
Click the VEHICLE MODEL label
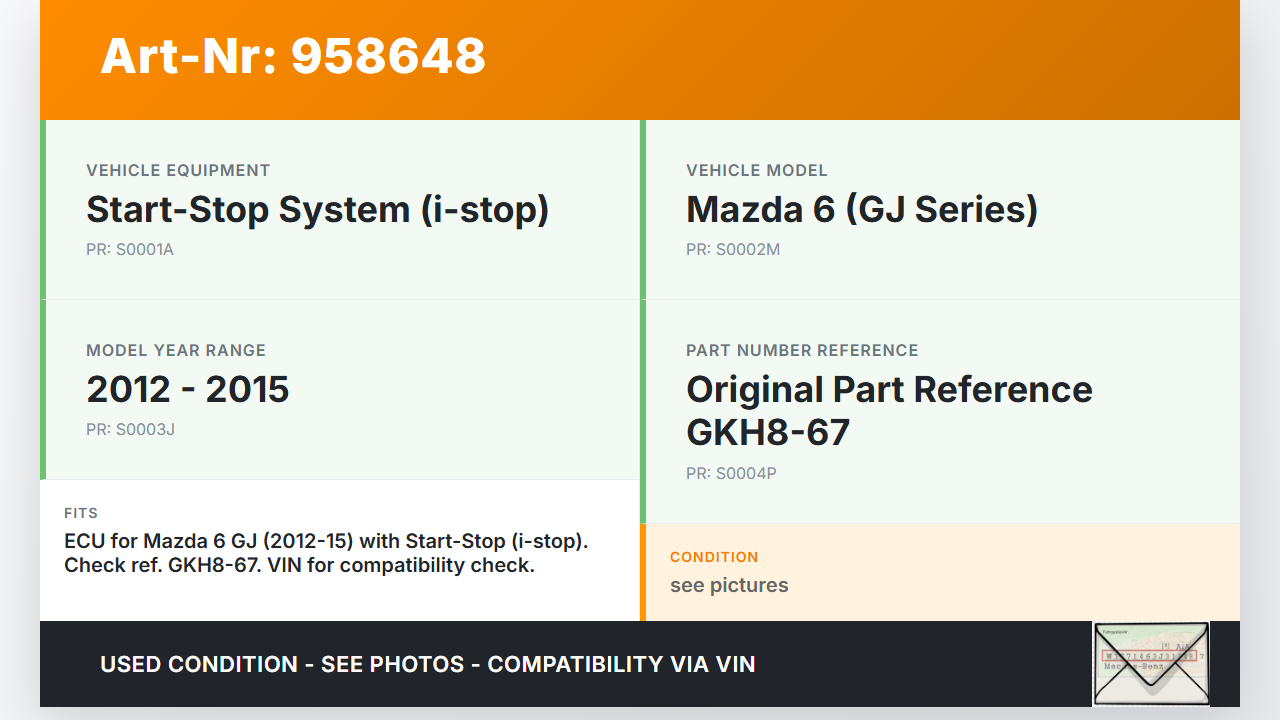757,170
